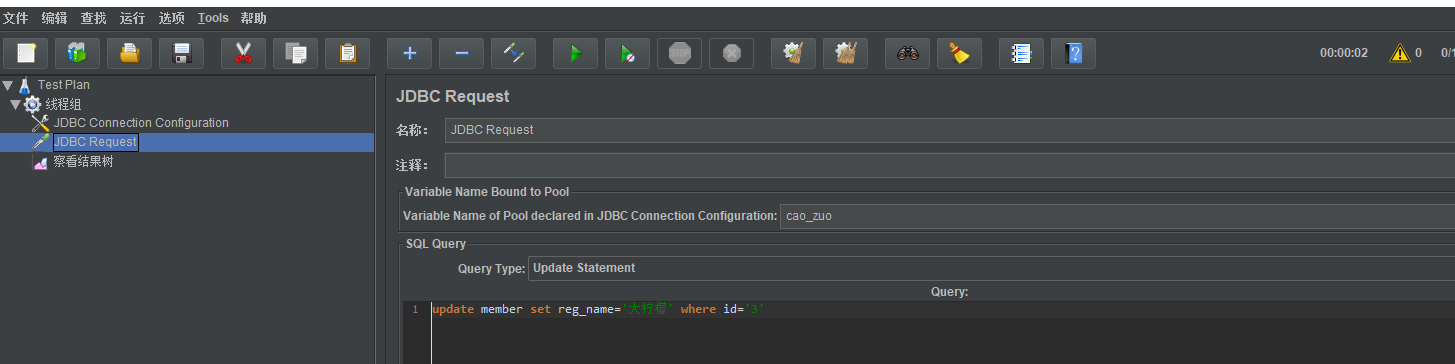The width and height of the screenshot is (1455, 364).
Task: Reset search with the brush icon
Action: (959, 53)
